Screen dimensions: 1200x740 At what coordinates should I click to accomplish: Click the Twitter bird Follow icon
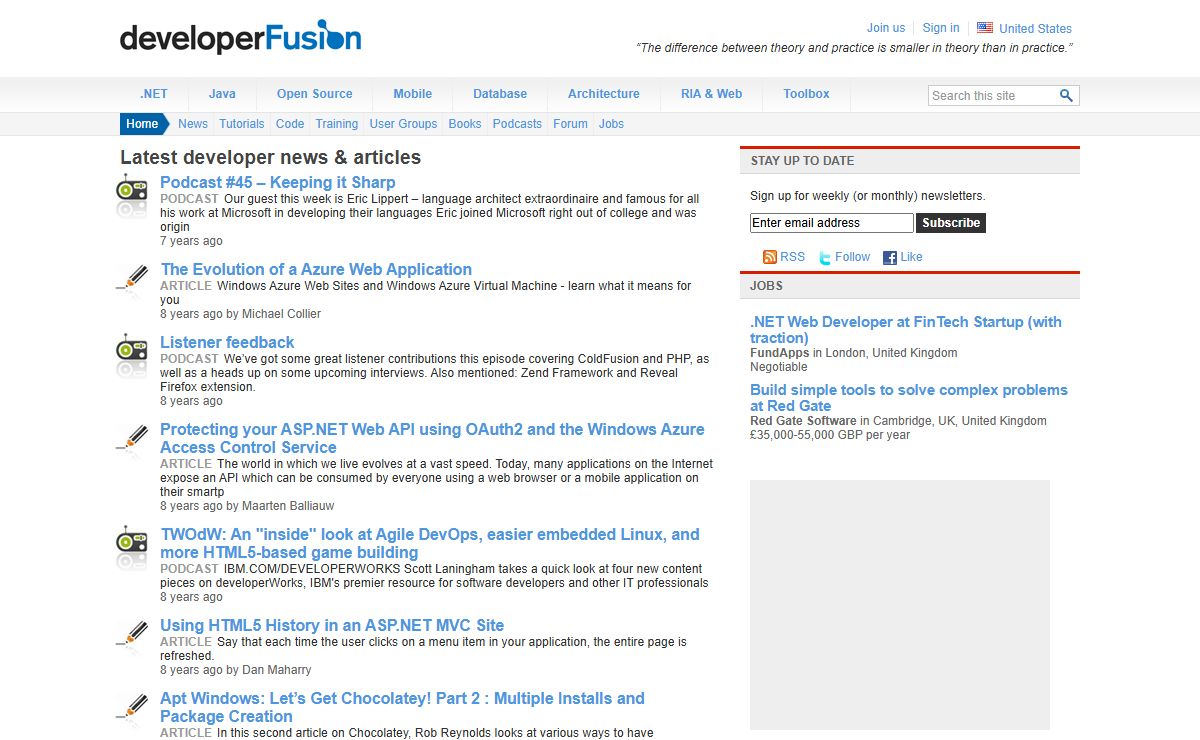tap(825, 258)
